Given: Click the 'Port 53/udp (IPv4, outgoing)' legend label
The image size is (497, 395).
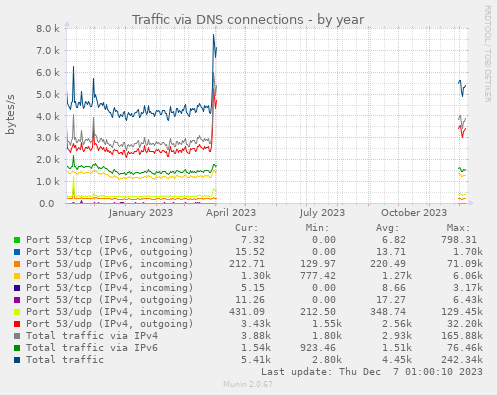Looking at the screenshot, I should (x=110, y=324).
